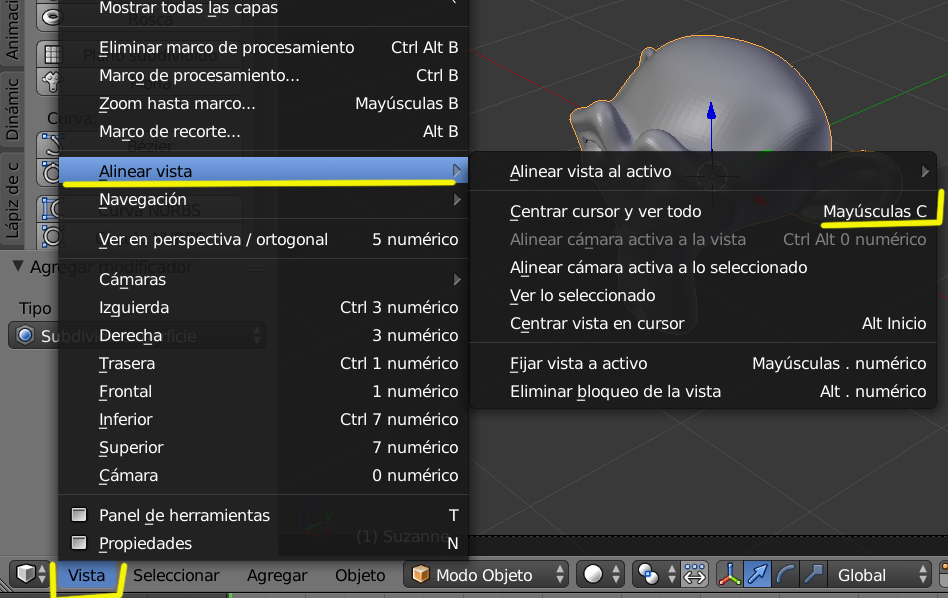Click the blue Z-axis manipulator arrow
Screen dimensions: 948x598
point(712,111)
